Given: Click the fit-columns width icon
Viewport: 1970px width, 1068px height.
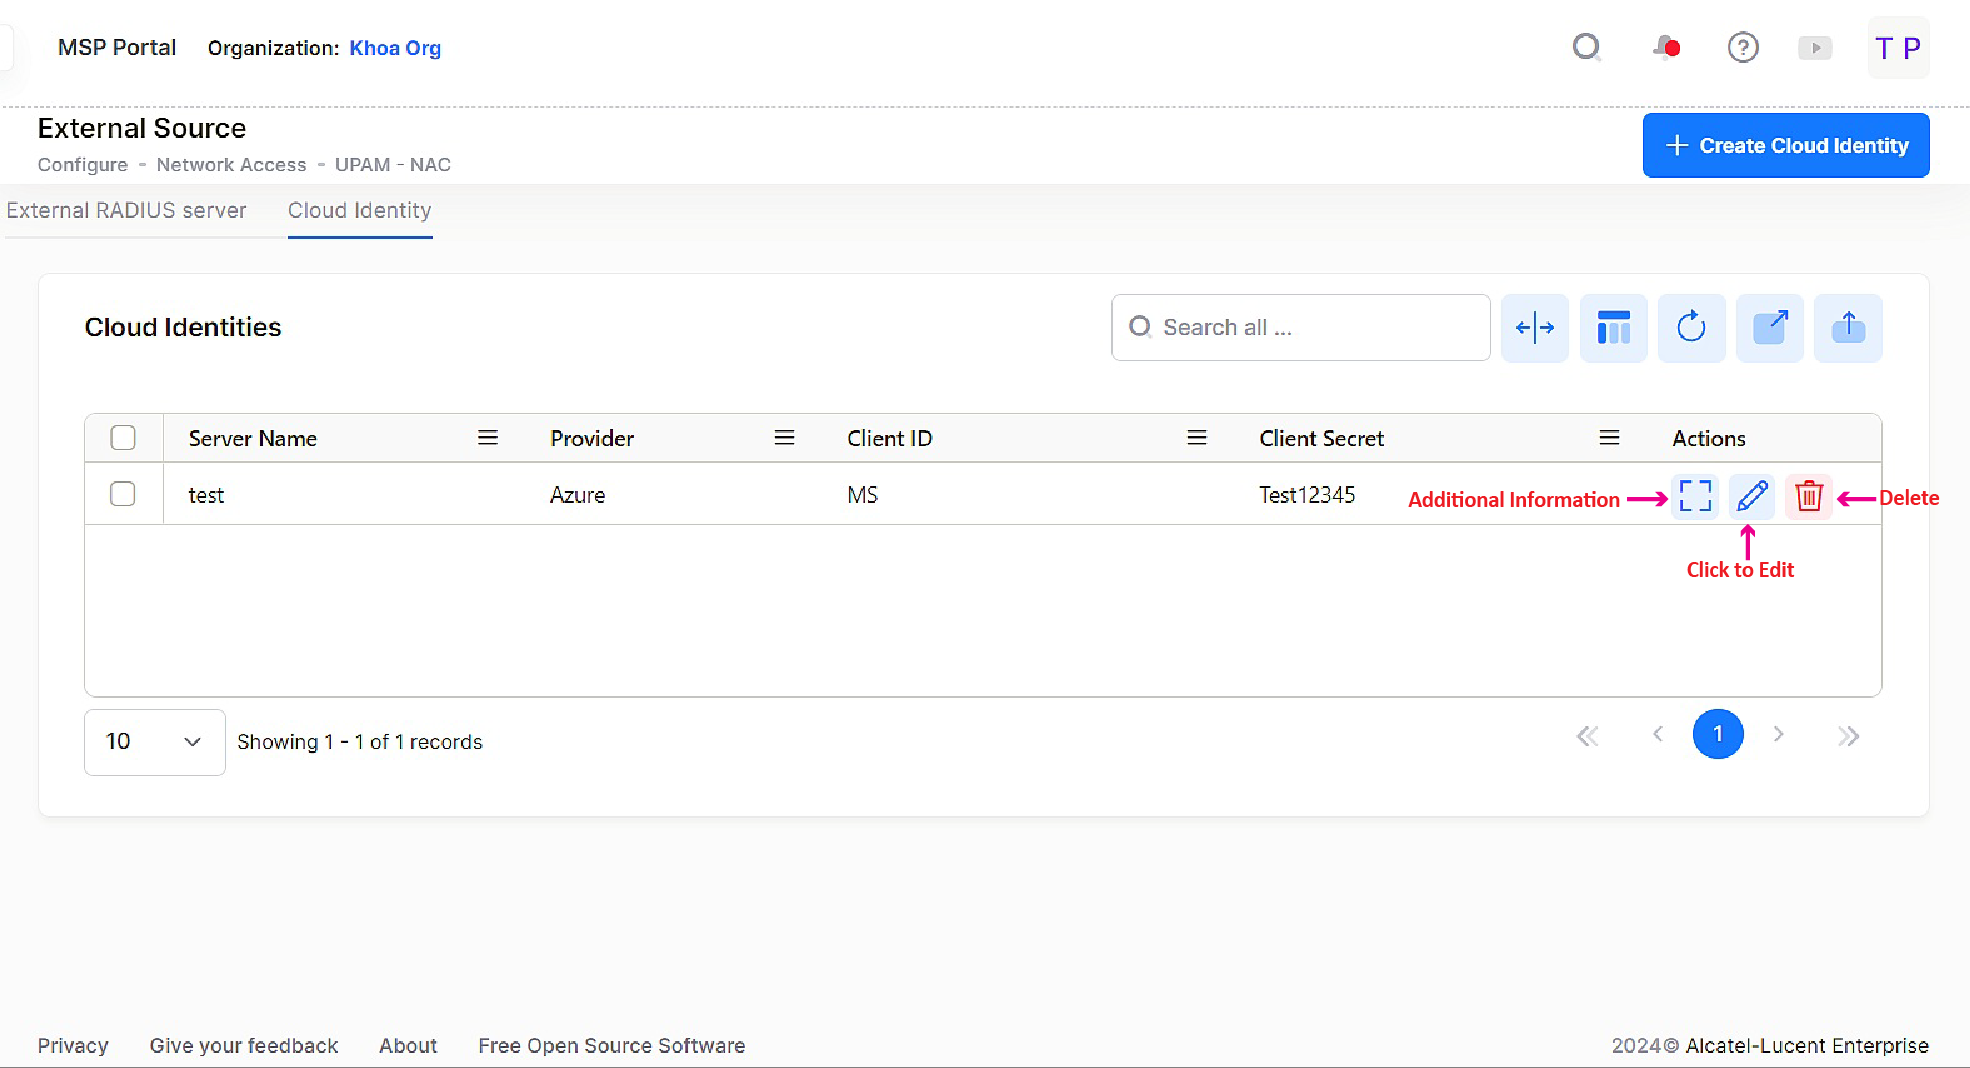Looking at the screenshot, I should click(1534, 328).
